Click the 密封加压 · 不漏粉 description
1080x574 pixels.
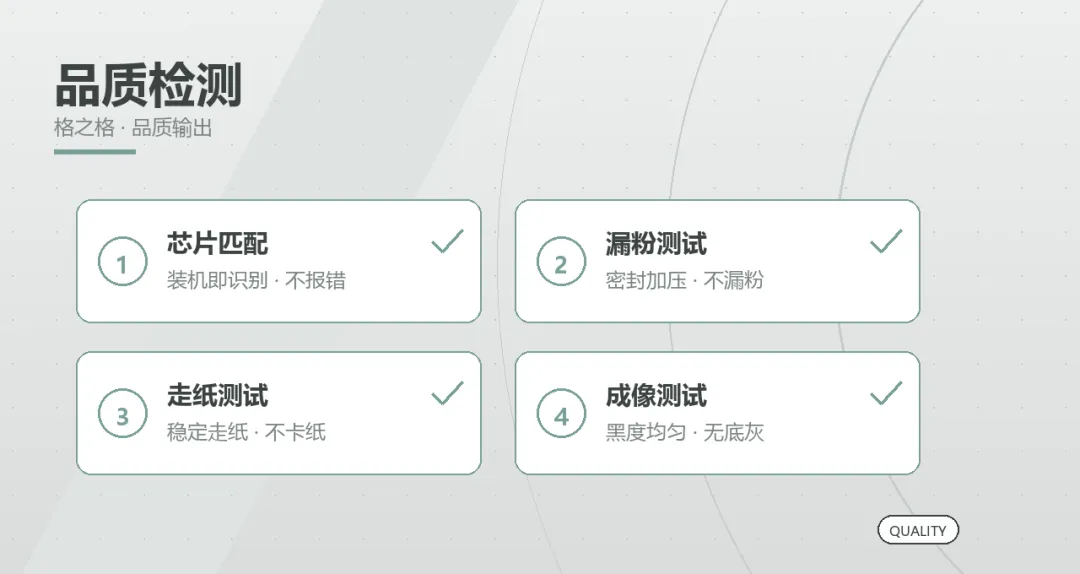coord(685,280)
